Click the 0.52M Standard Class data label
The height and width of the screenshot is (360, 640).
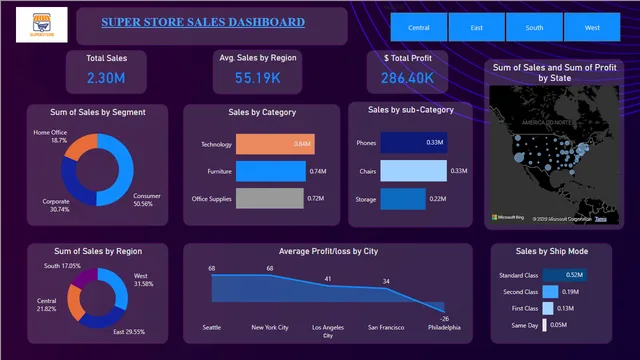point(574,275)
